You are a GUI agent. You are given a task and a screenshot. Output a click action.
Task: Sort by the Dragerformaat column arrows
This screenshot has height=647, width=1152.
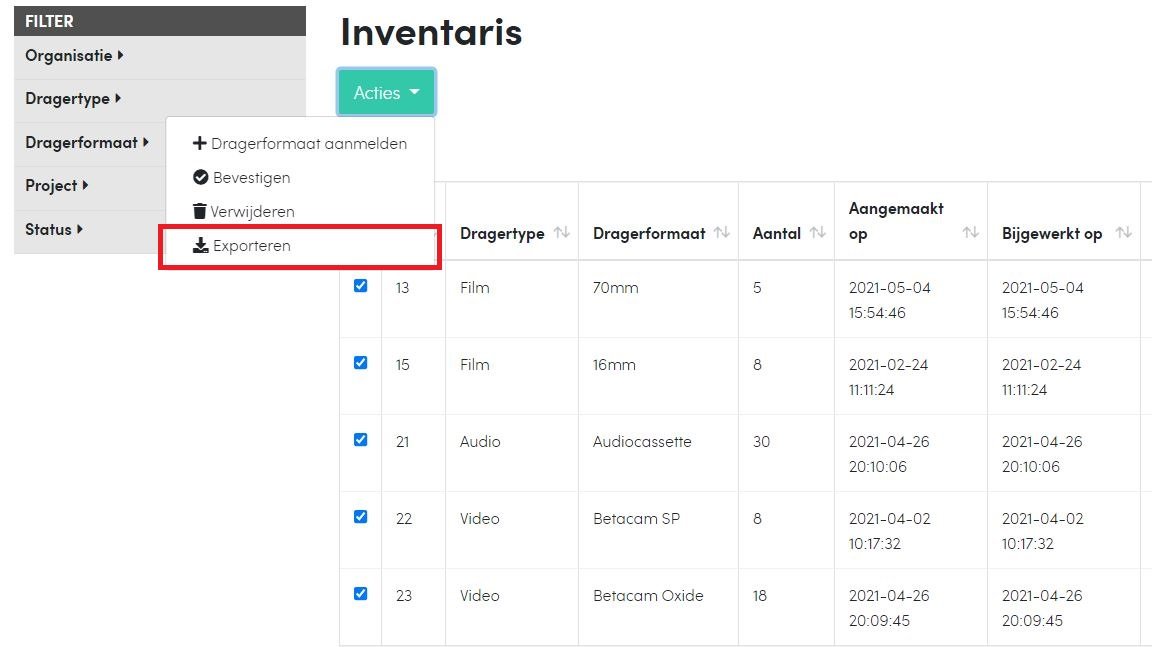tap(721, 233)
